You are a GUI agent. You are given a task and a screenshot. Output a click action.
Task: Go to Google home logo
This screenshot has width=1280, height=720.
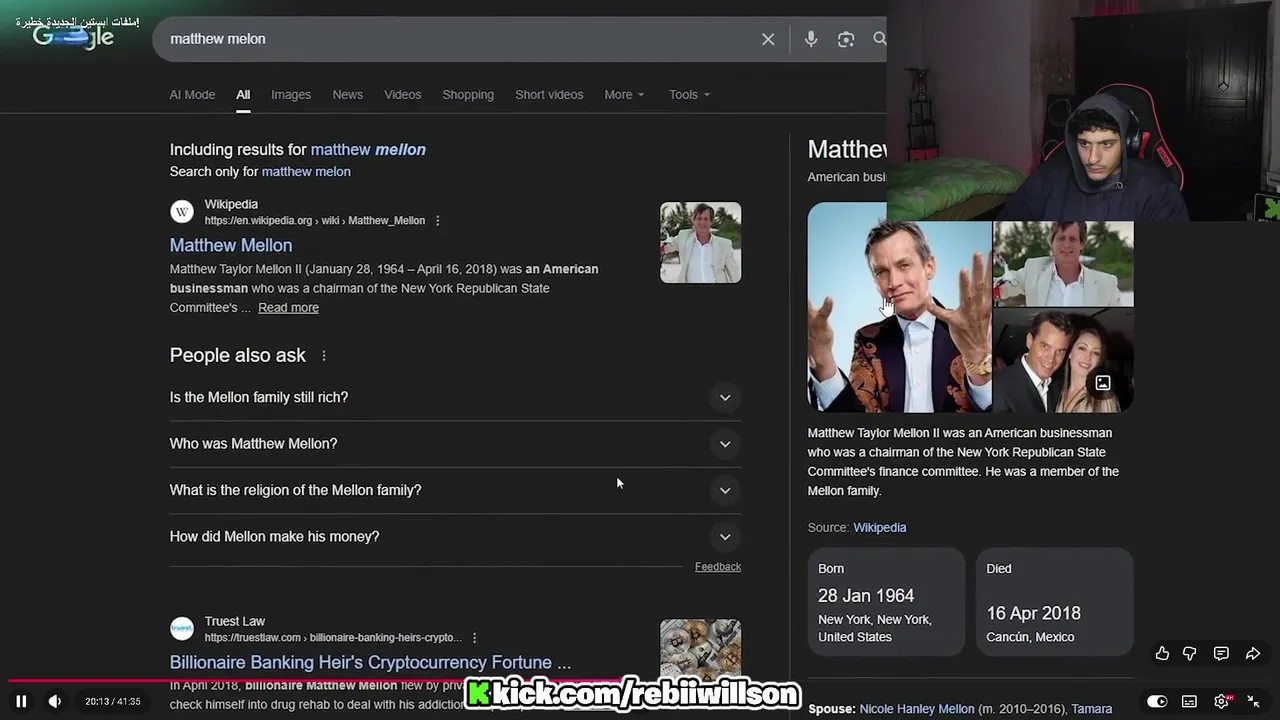click(73, 37)
